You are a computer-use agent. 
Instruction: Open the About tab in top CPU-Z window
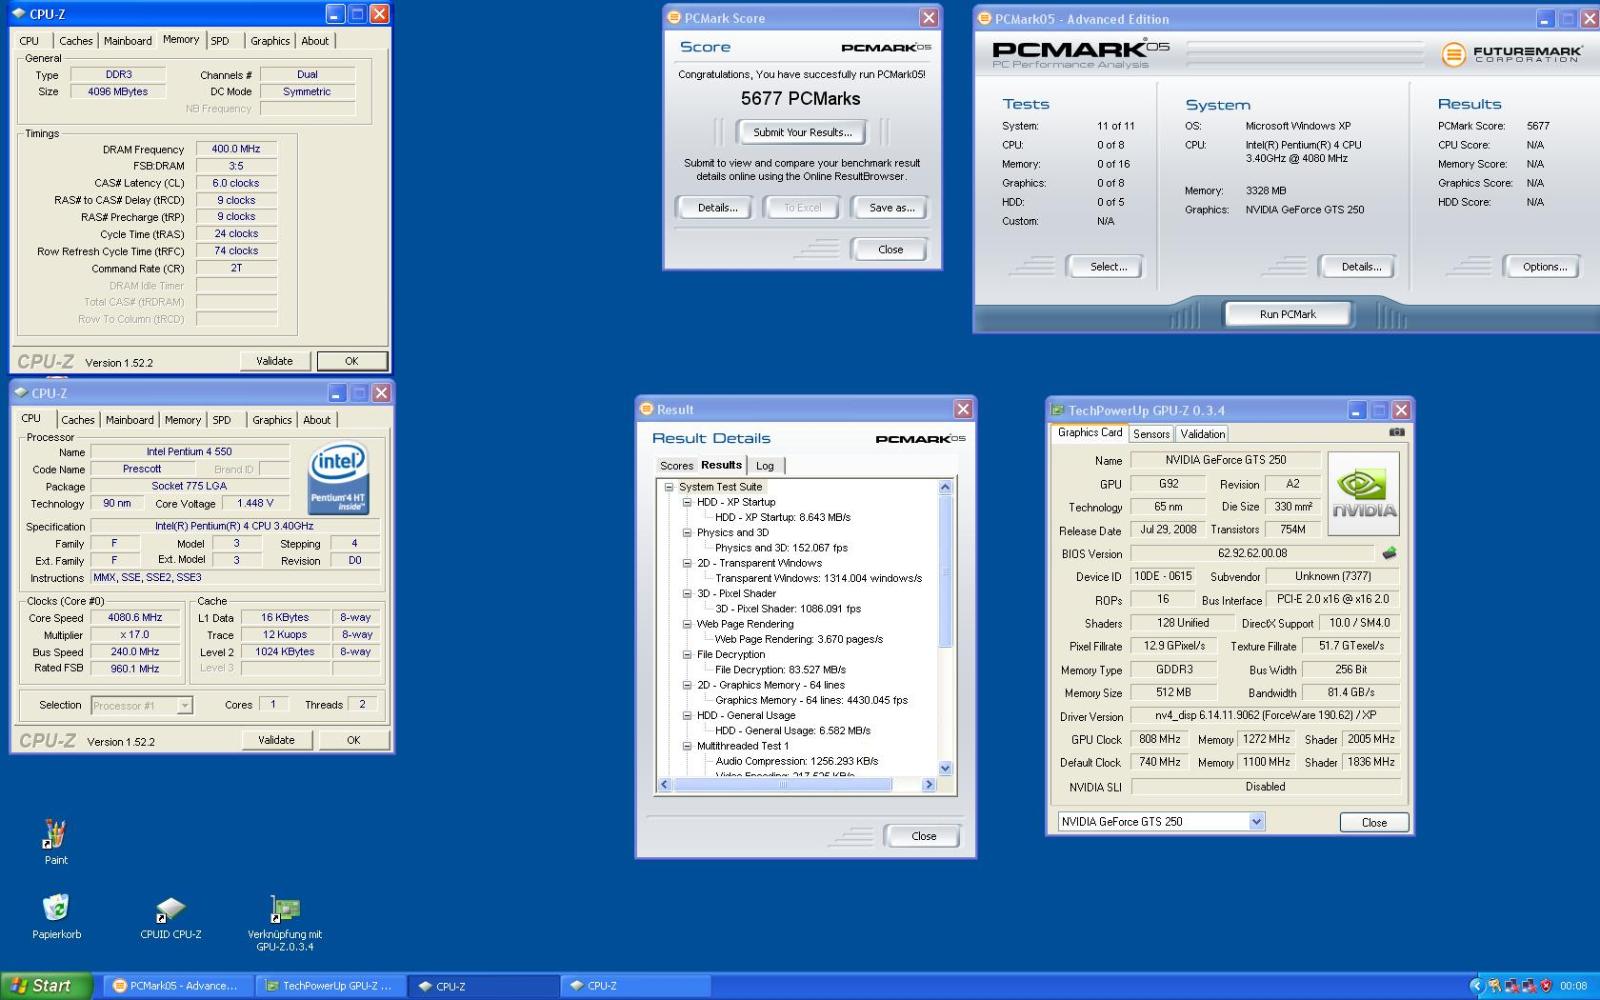(x=315, y=41)
